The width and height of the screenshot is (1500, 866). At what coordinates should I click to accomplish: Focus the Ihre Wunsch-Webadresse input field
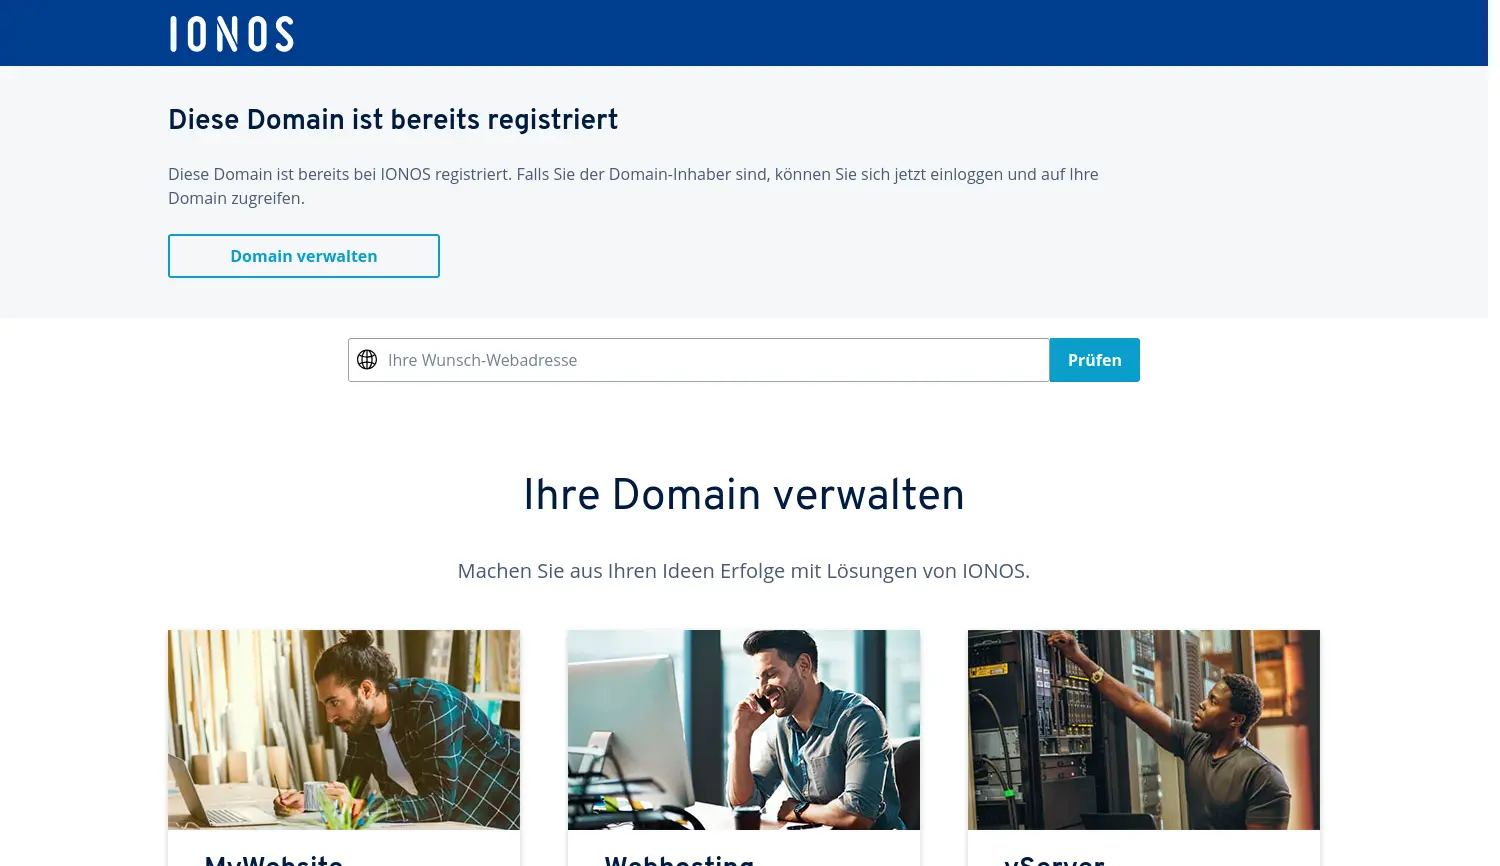[x=699, y=360]
